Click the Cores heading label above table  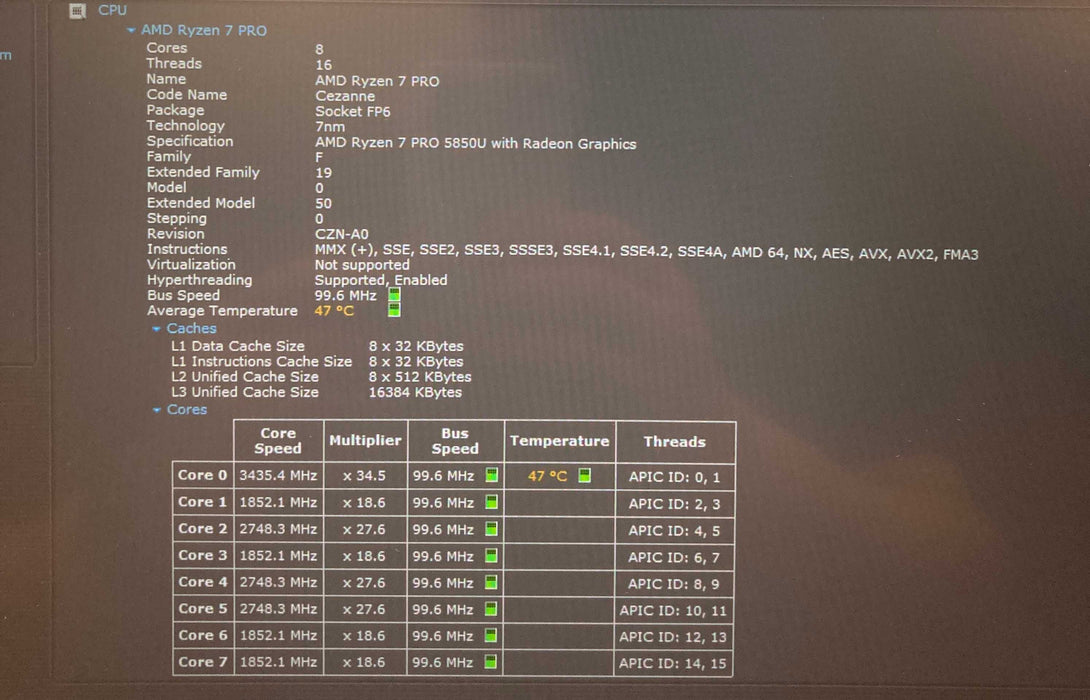click(187, 409)
